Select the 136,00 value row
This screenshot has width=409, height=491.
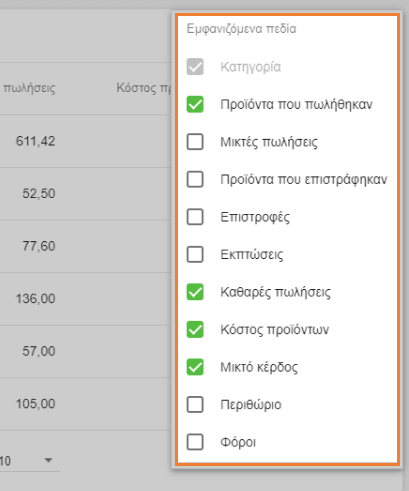85,299
